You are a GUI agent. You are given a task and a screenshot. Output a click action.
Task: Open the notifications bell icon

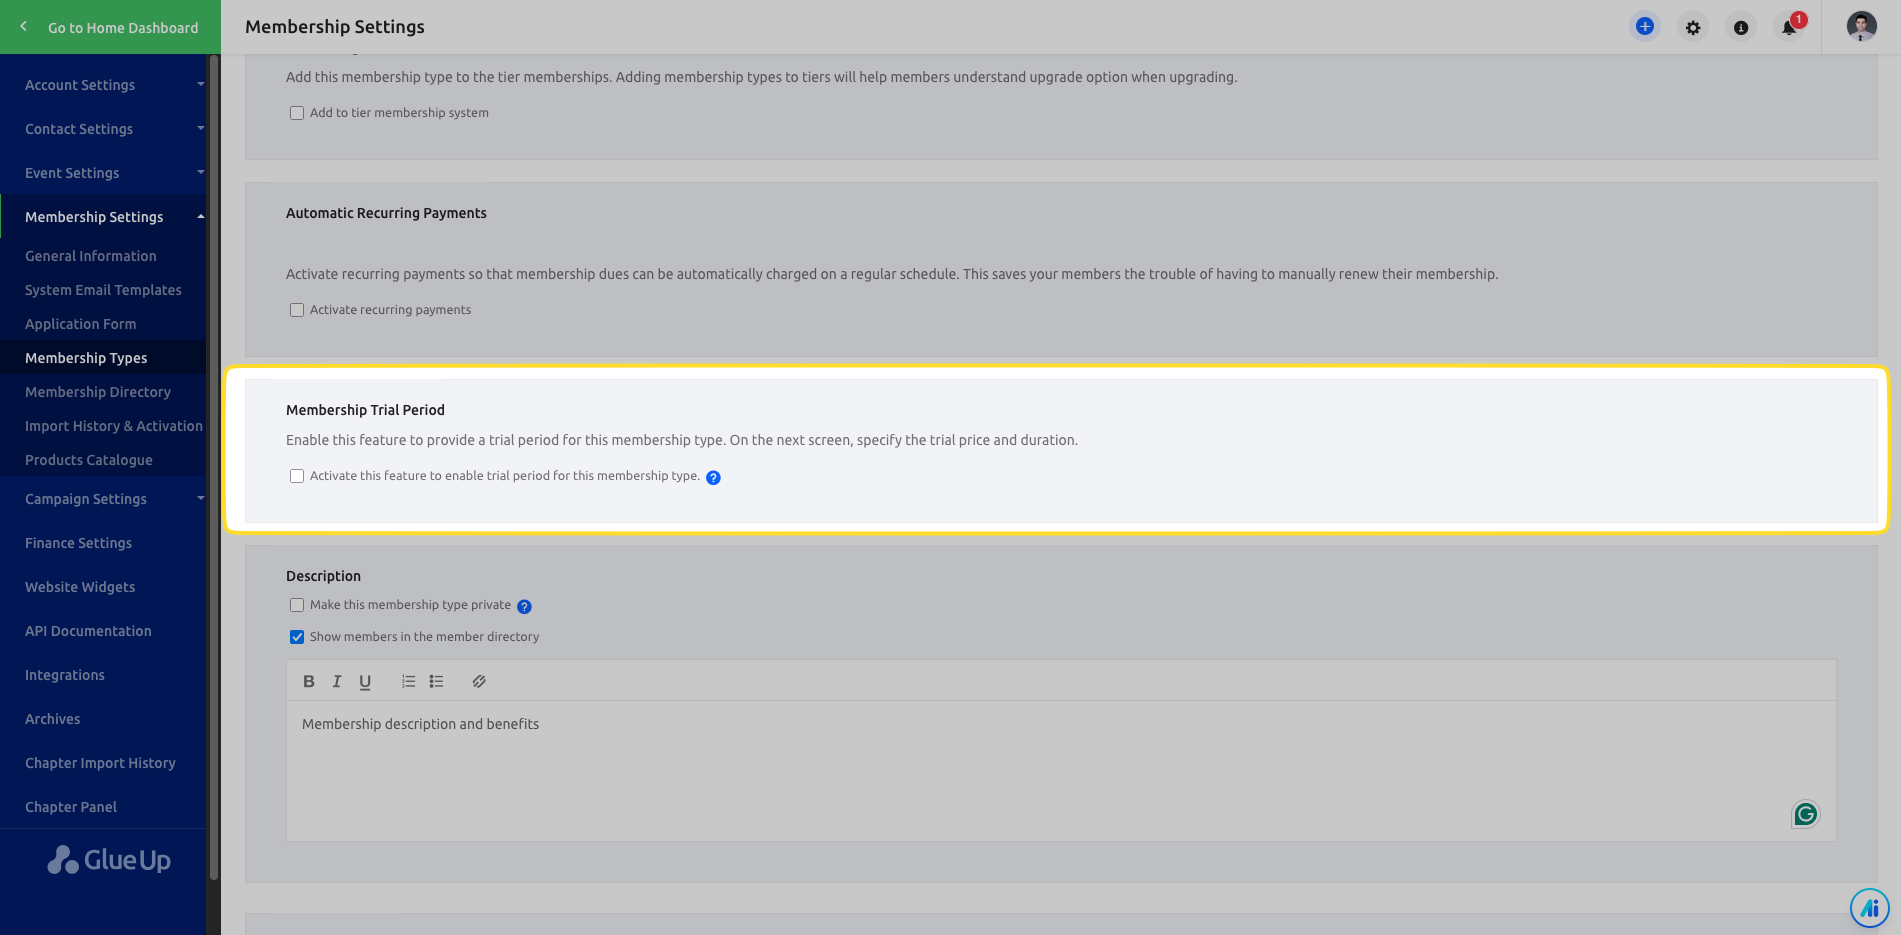1789,28
